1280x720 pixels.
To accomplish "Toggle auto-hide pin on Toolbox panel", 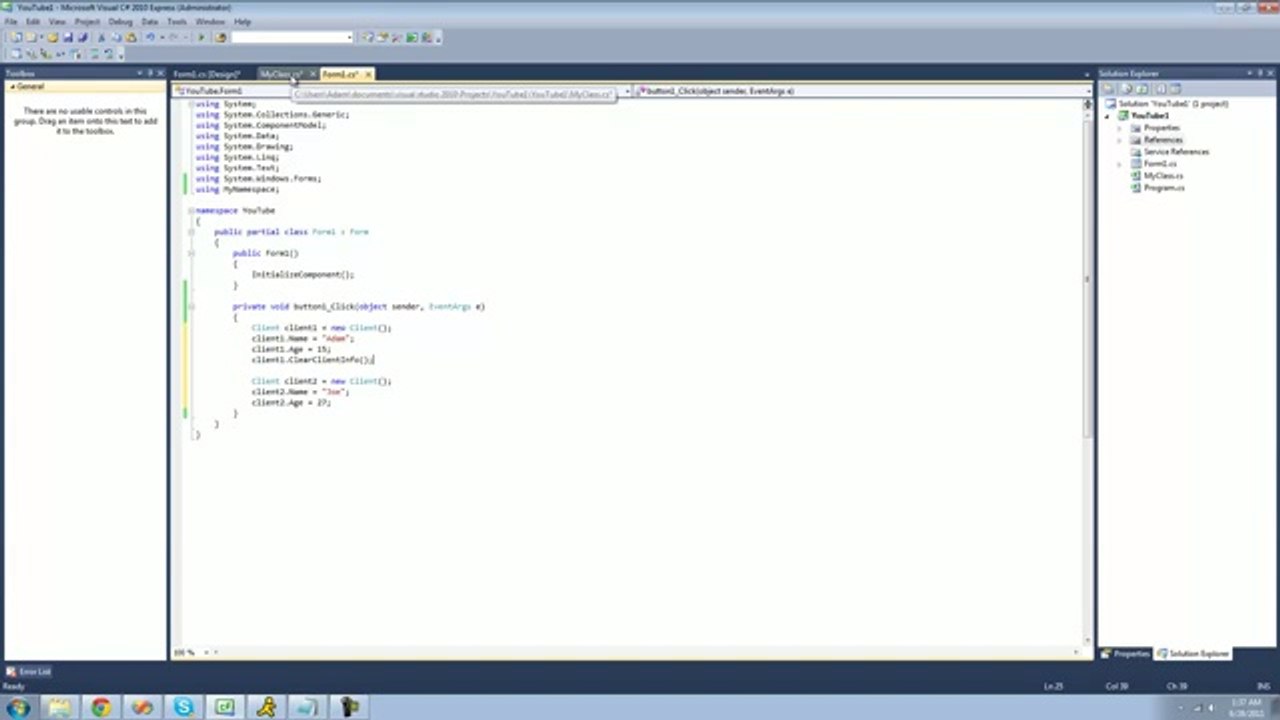I will pyautogui.click(x=151, y=73).
